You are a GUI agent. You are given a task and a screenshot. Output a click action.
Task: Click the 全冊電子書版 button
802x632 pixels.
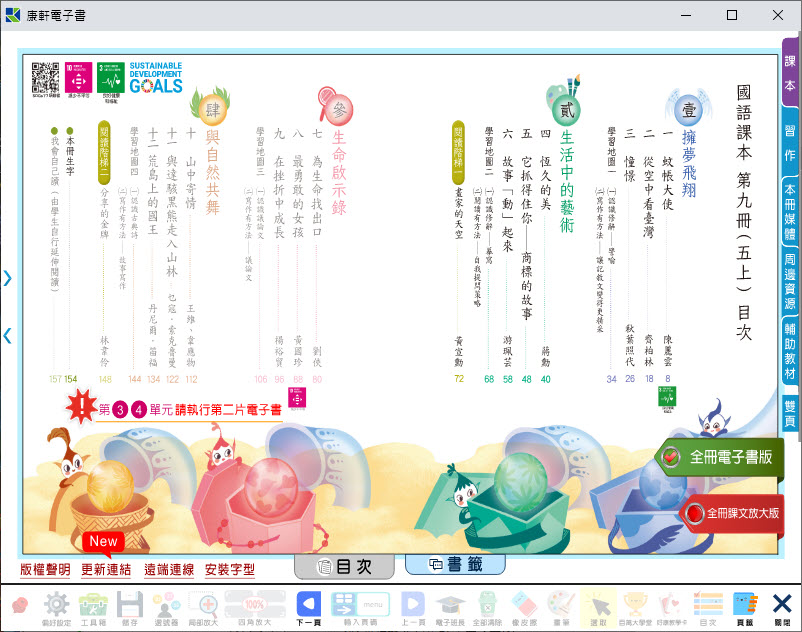pos(718,457)
